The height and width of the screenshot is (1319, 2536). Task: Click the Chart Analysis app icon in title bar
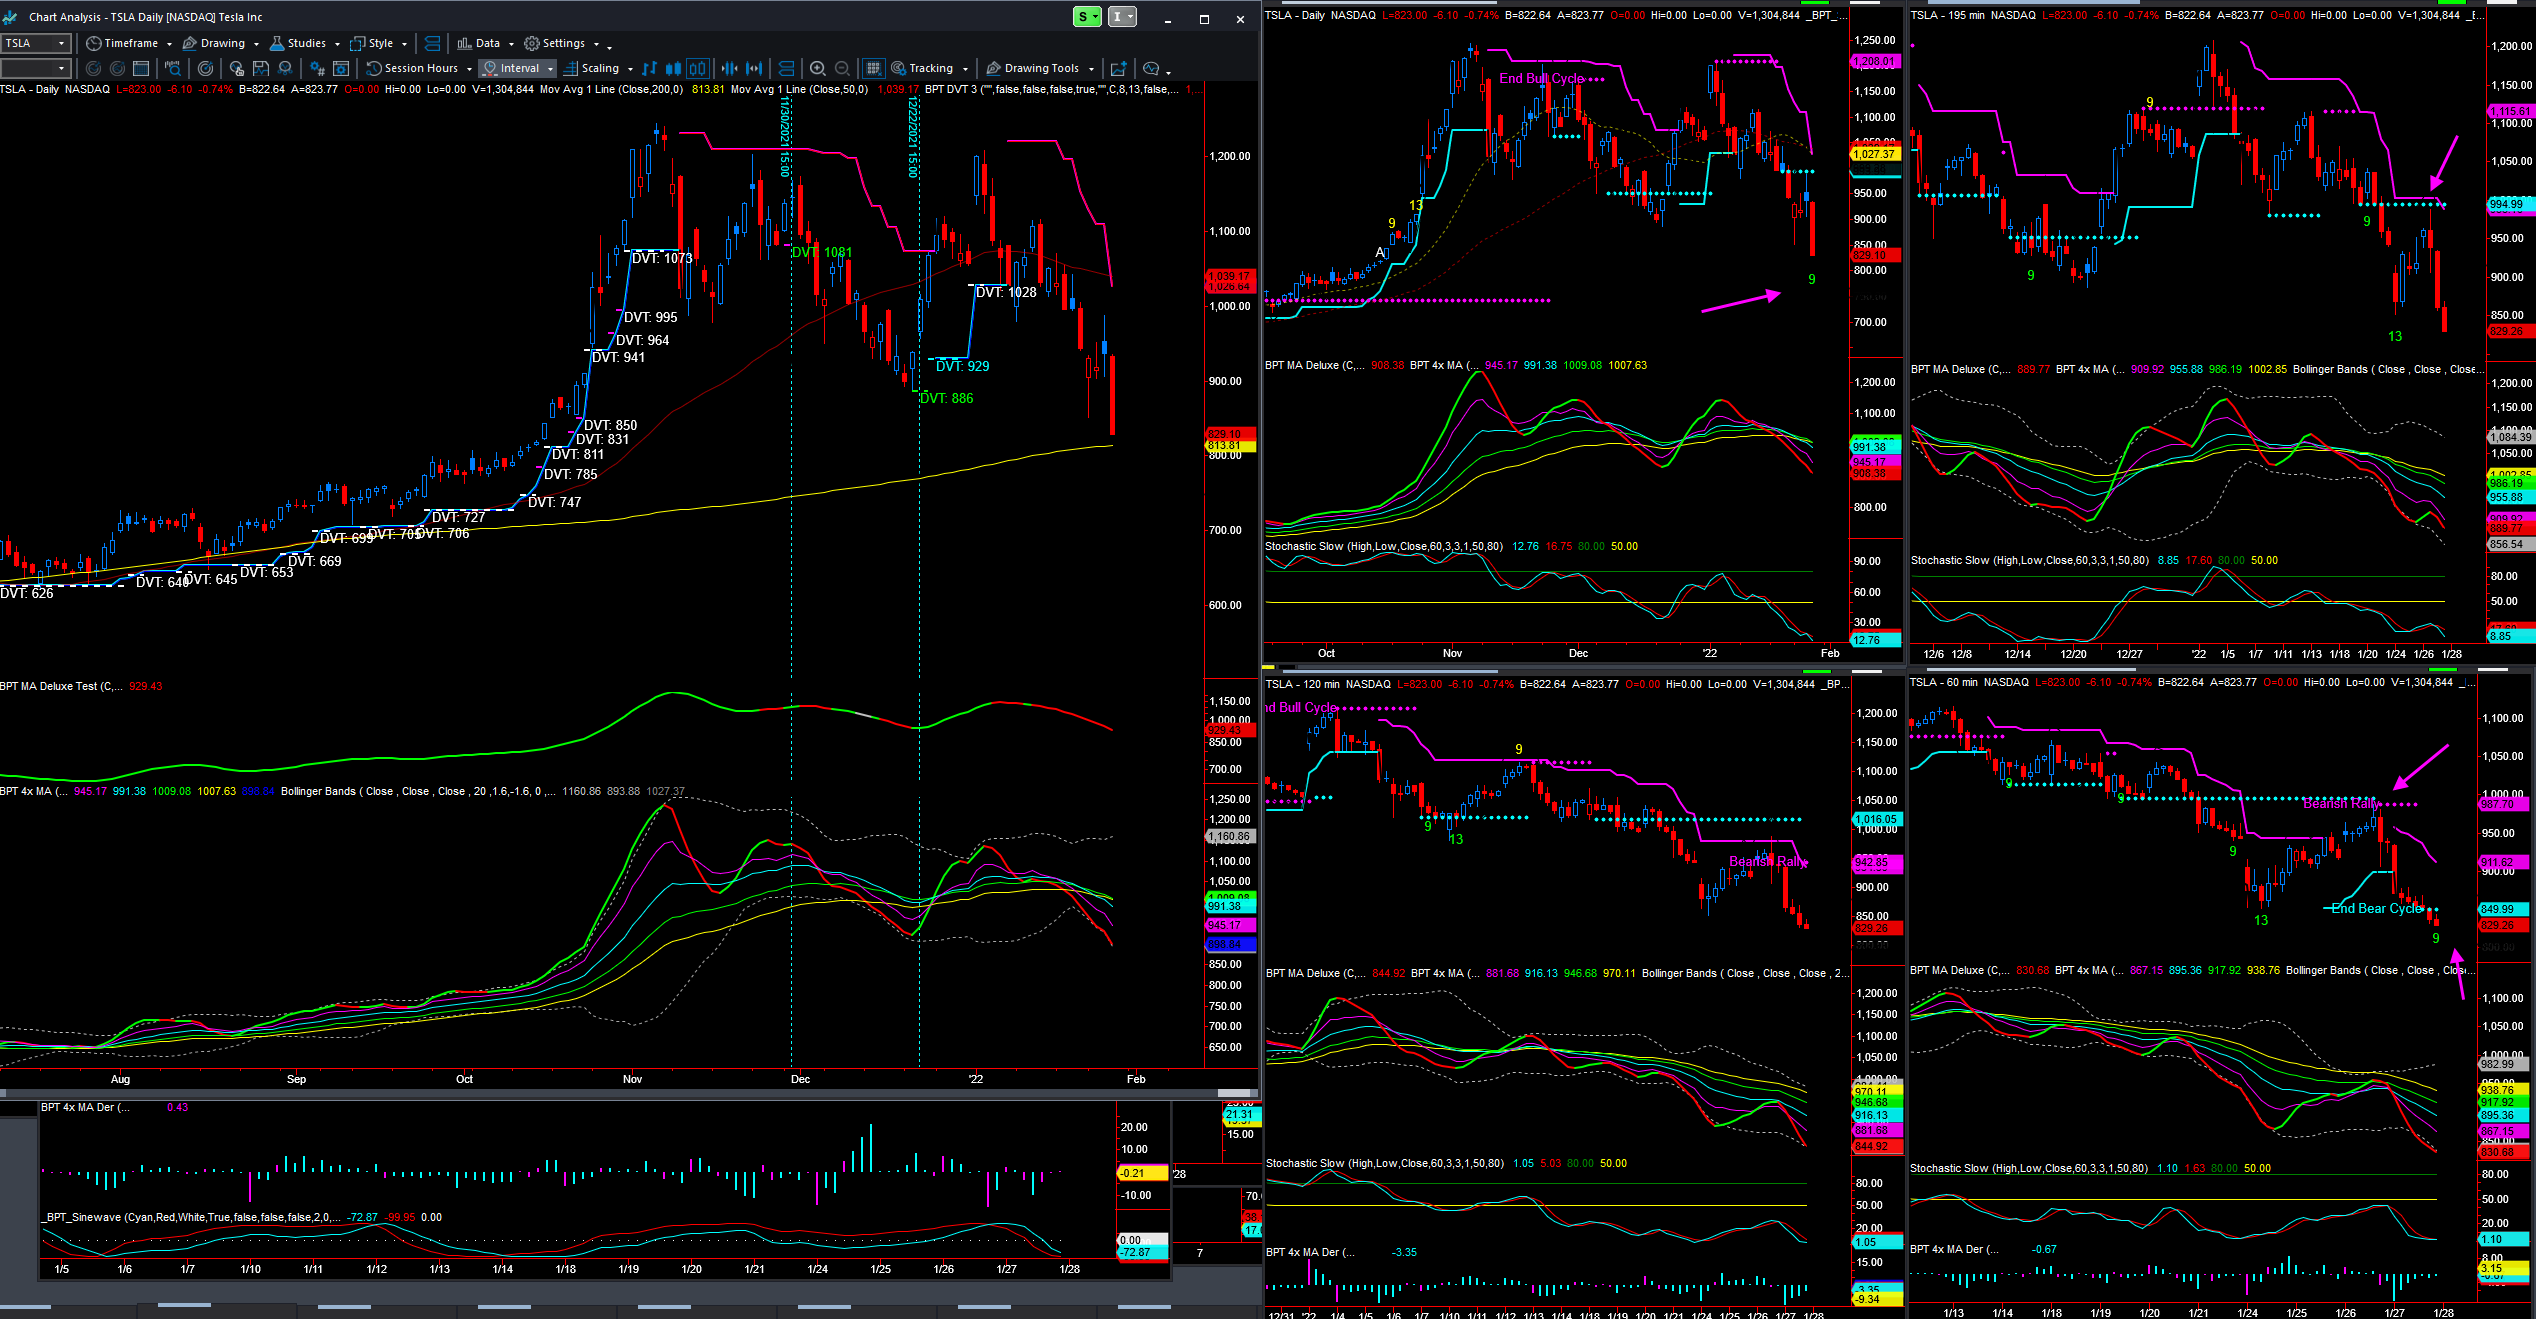(x=10, y=17)
